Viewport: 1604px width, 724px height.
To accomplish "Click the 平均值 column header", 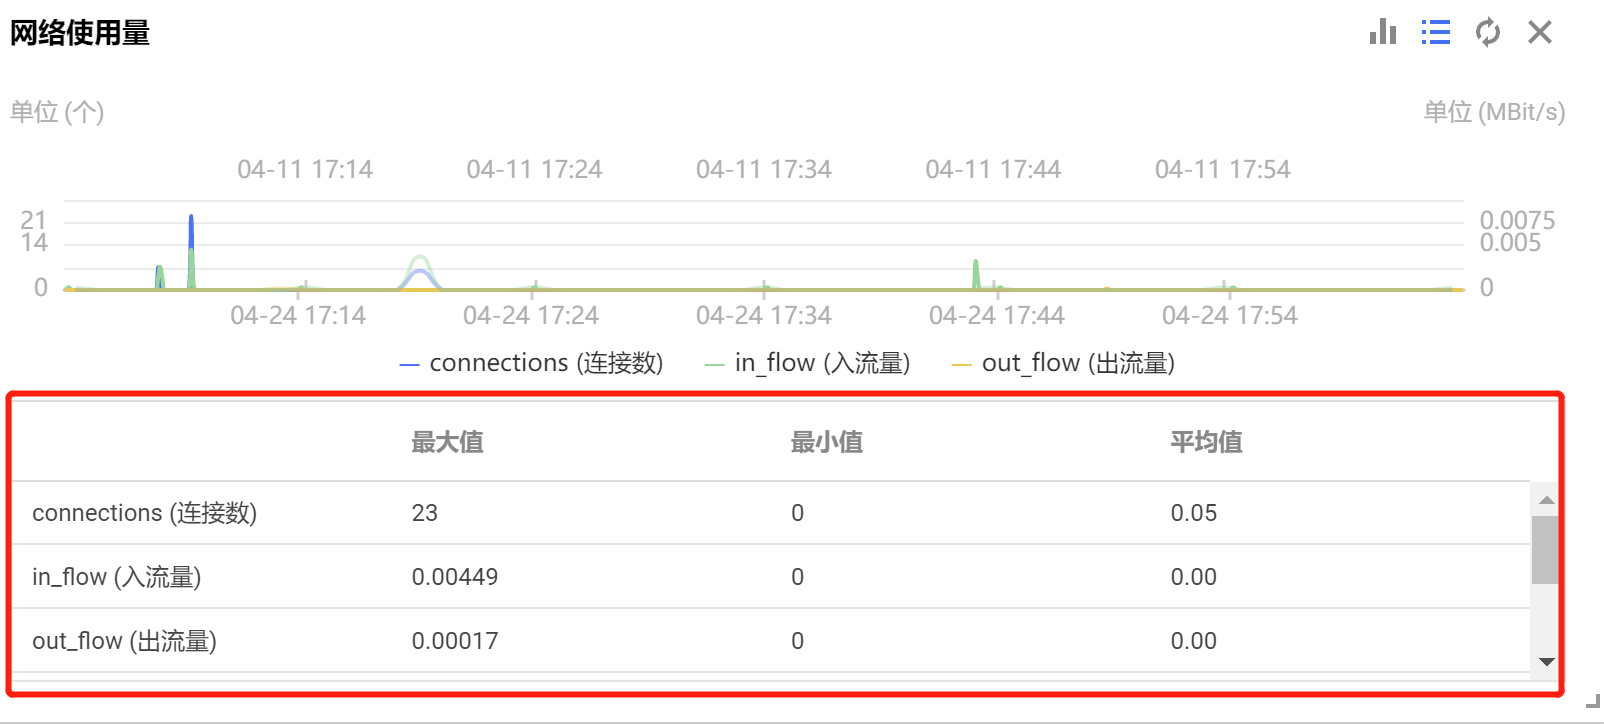I will point(1206,442).
